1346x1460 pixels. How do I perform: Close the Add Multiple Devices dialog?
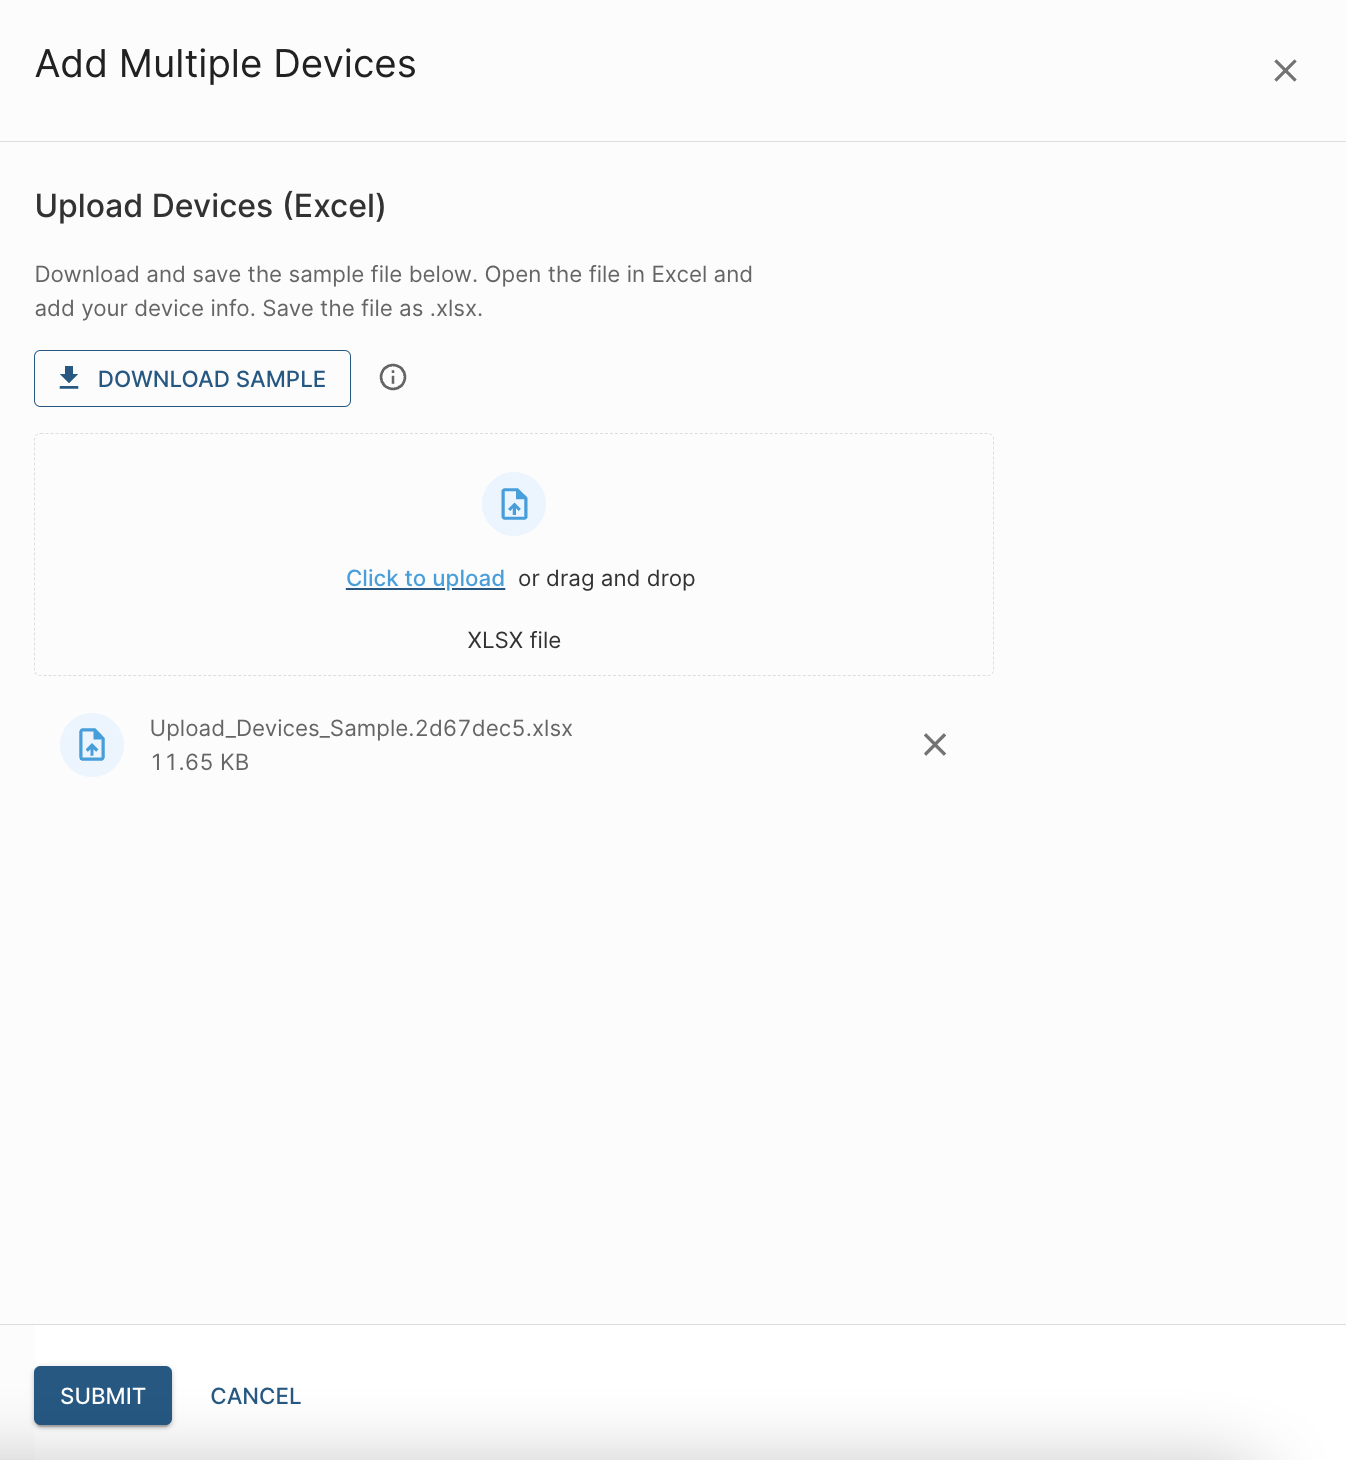[1285, 70]
